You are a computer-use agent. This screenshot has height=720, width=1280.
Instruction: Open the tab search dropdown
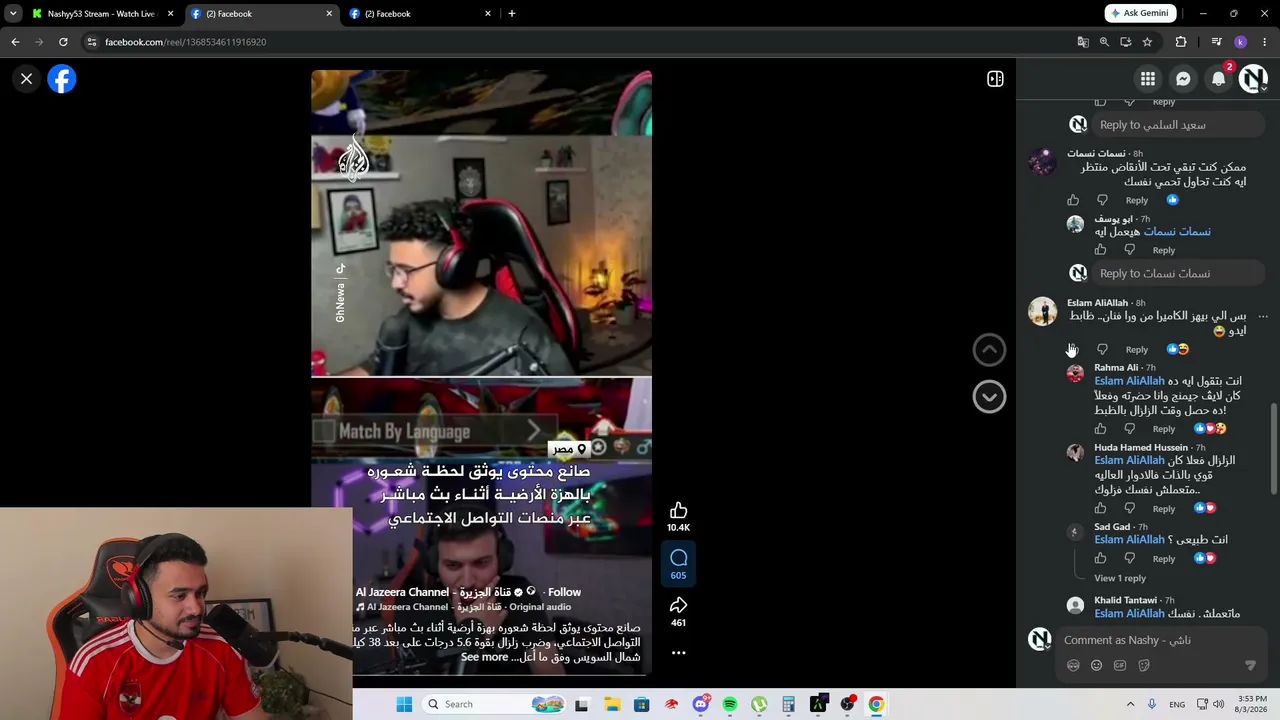pyautogui.click(x=13, y=14)
